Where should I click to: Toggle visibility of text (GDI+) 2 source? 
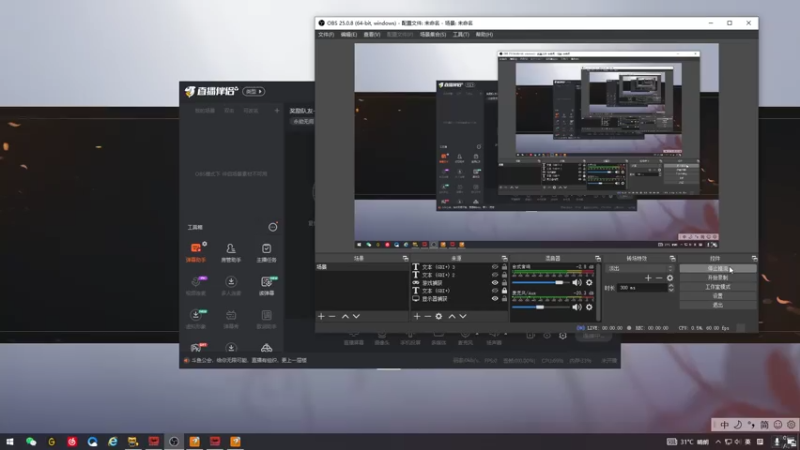[x=494, y=274]
